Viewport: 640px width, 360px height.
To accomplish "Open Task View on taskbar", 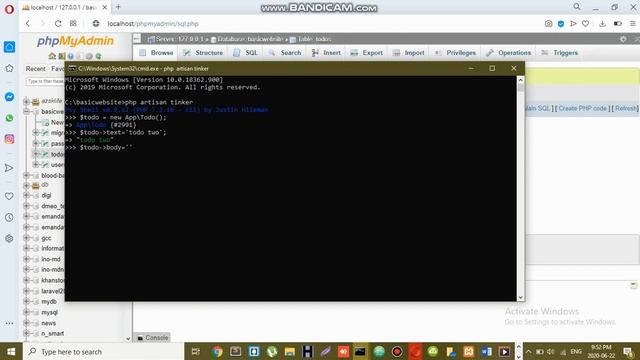I will (x=196, y=352).
